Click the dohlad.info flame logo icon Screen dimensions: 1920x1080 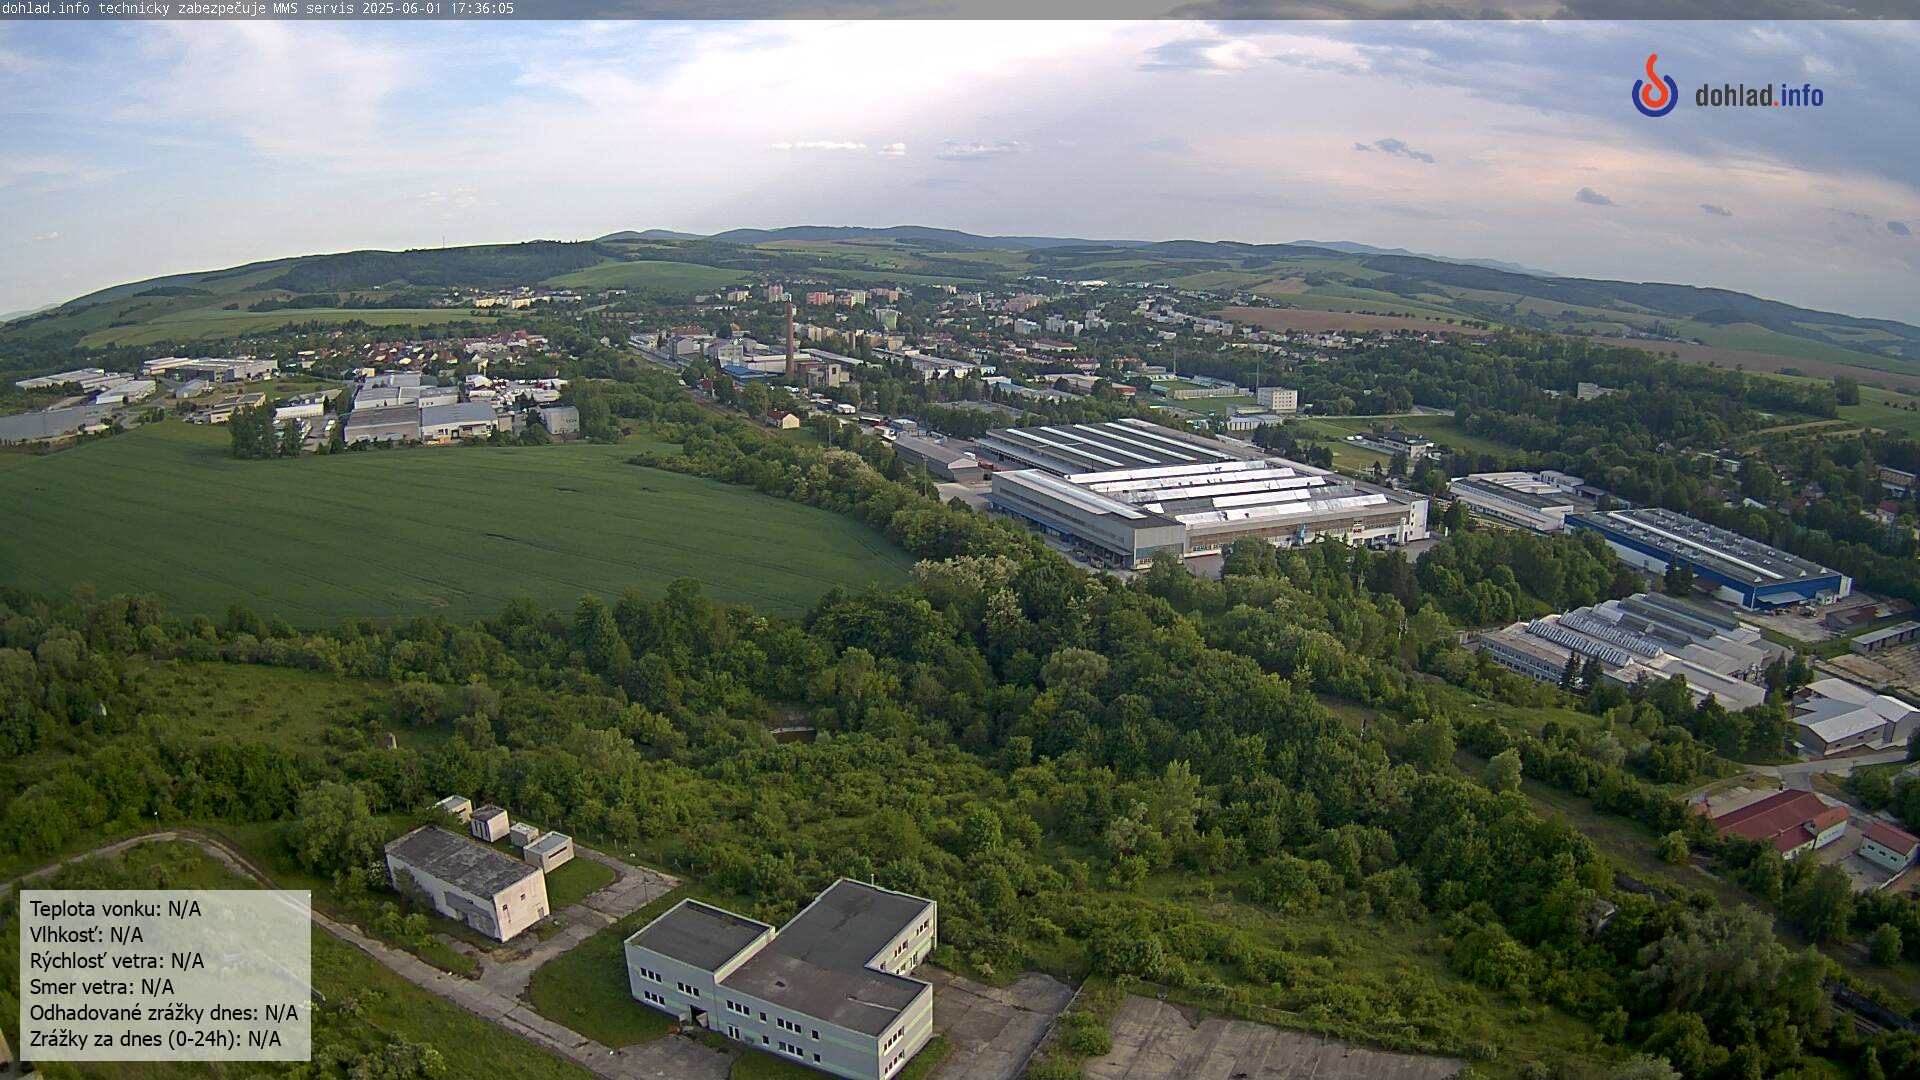click(x=1654, y=86)
